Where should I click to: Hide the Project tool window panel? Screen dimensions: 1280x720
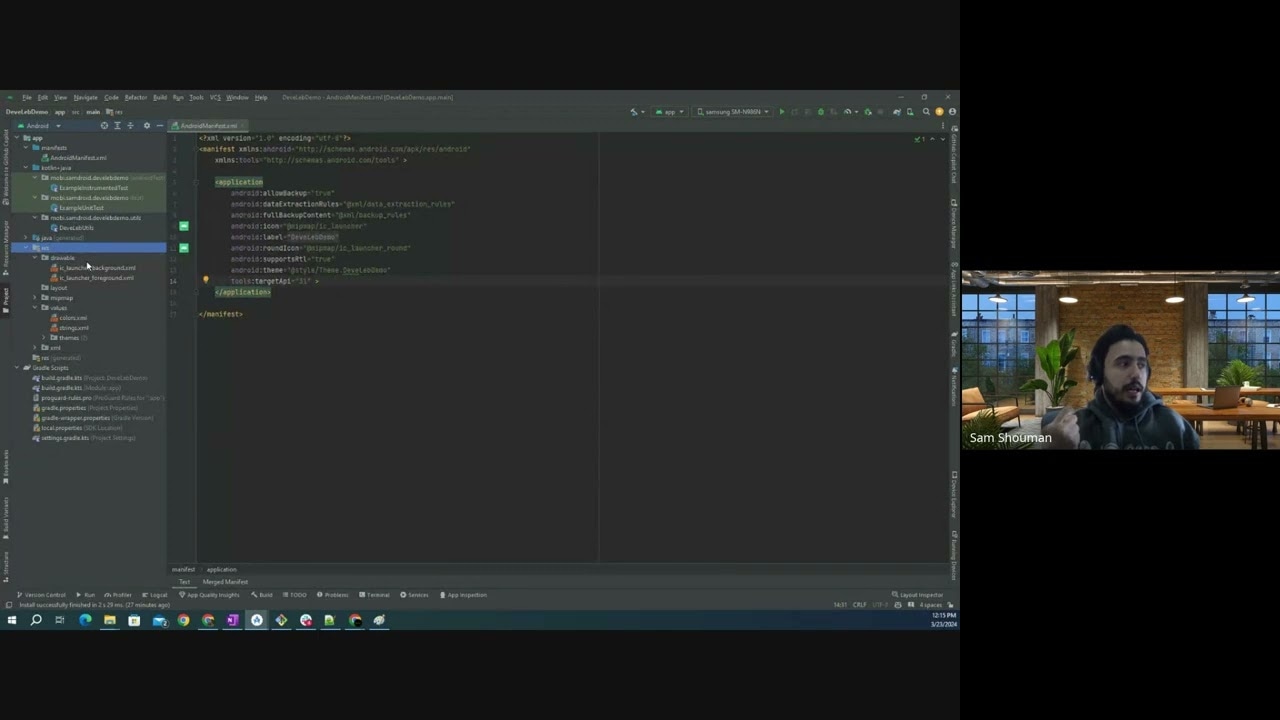(x=160, y=126)
